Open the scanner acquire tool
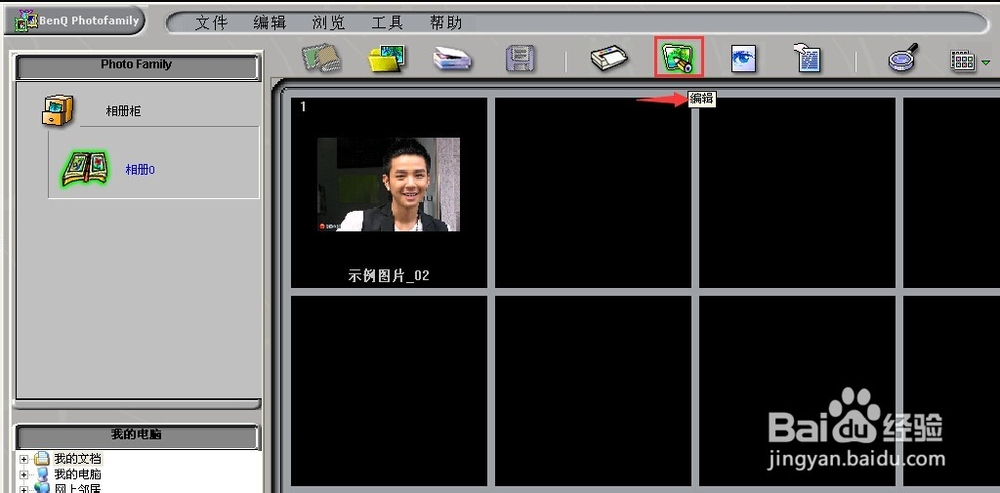Screen dimensions: 1000x493 [x=452, y=58]
